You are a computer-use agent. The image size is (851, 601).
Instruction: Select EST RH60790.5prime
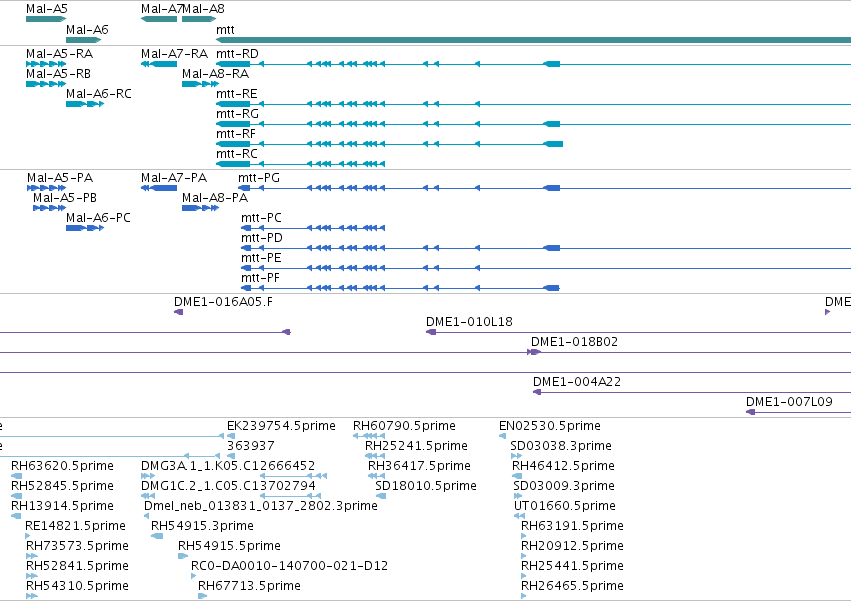pos(369,436)
